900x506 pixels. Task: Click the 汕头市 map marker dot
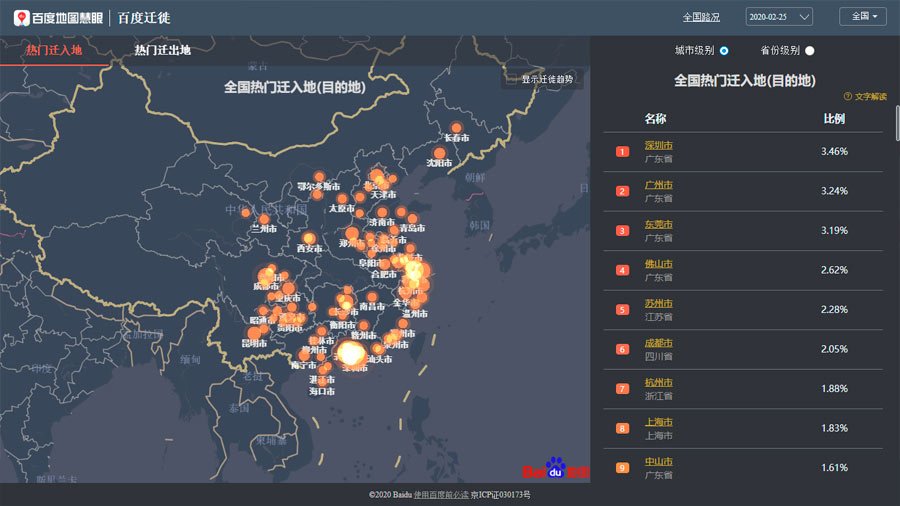click(378, 348)
